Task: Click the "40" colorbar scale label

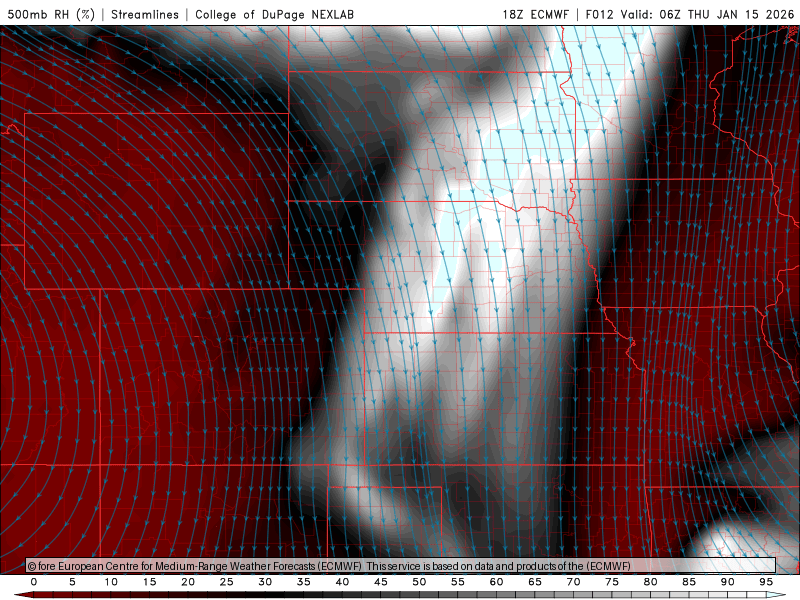Action: tap(342, 582)
